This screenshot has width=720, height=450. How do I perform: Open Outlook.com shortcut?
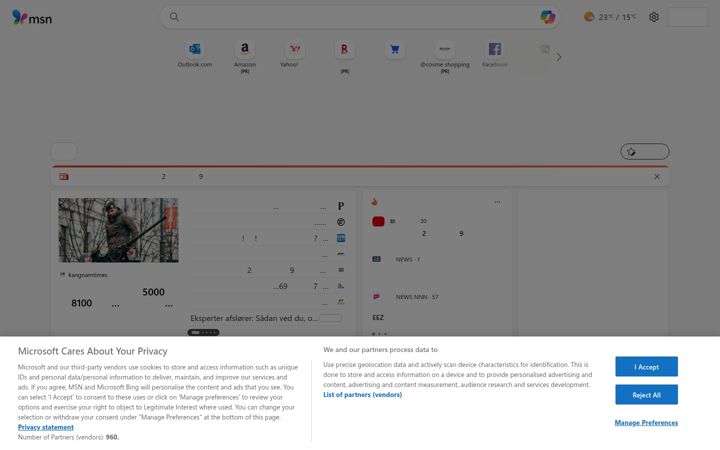pyautogui.click(x=195, y=55)
